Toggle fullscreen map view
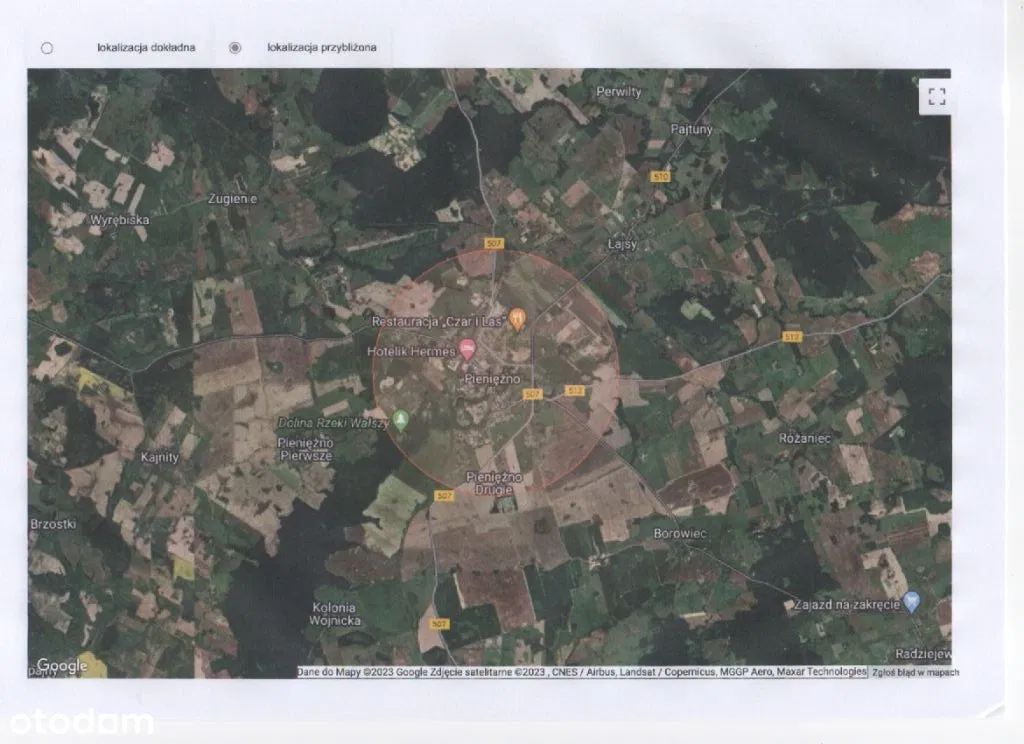Viewport: 1024px width, 744px height. pyautogui.click(x=936, y=97)
